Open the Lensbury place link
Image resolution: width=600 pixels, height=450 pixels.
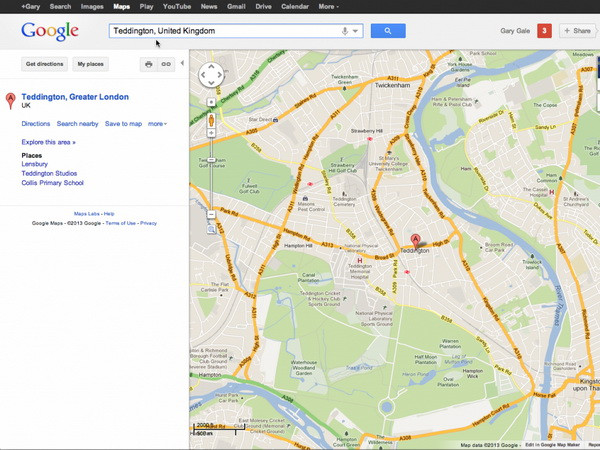[x=34, y=164]
